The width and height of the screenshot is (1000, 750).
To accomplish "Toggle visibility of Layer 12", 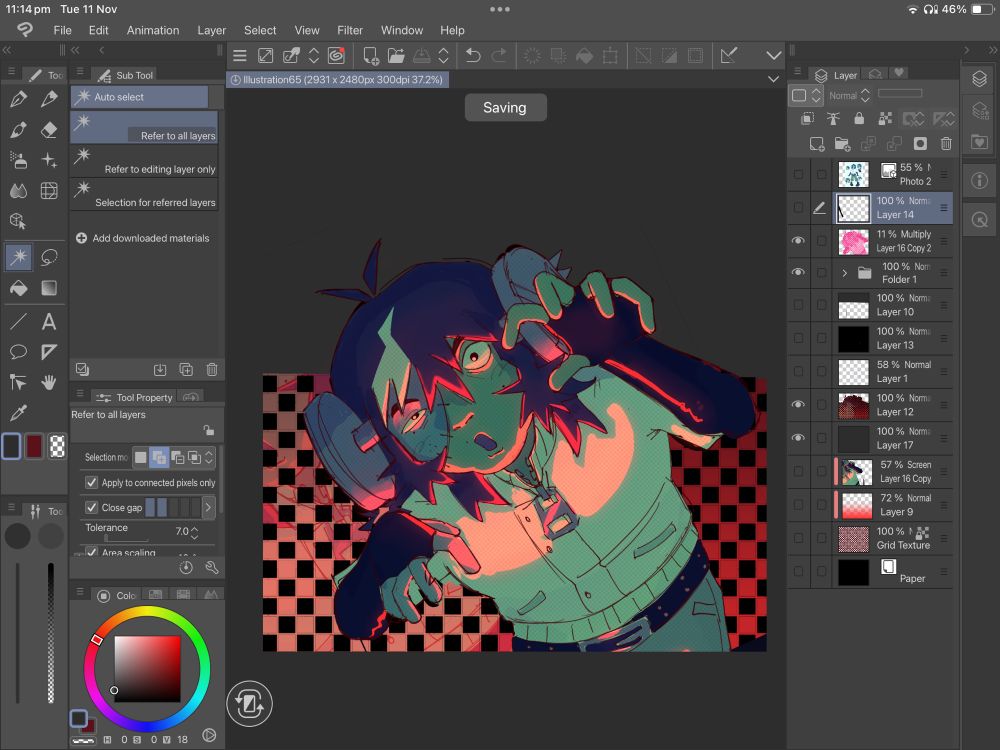I will click(x=798, y=404).
